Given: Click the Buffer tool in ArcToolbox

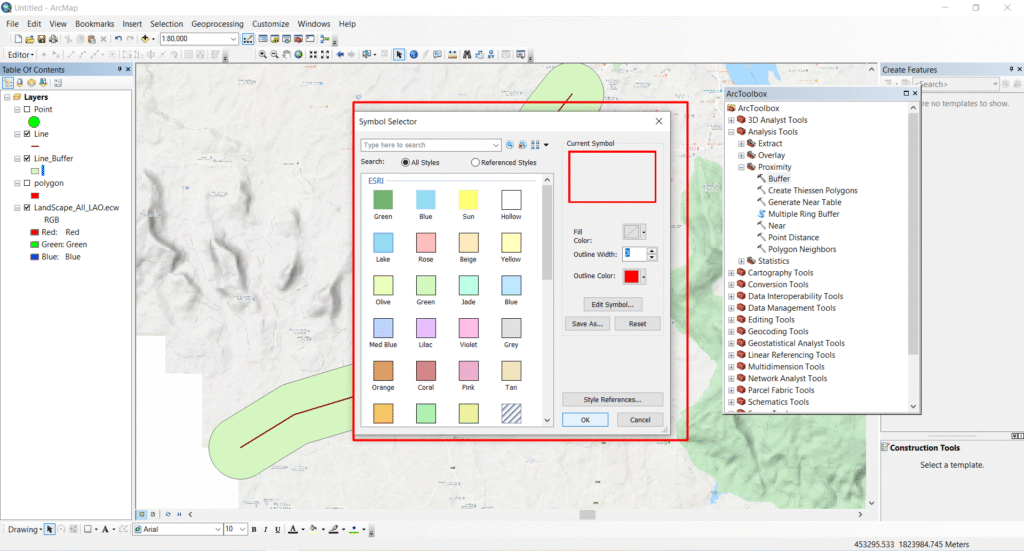Looking at the screenshot, I should tap(778, 179).
